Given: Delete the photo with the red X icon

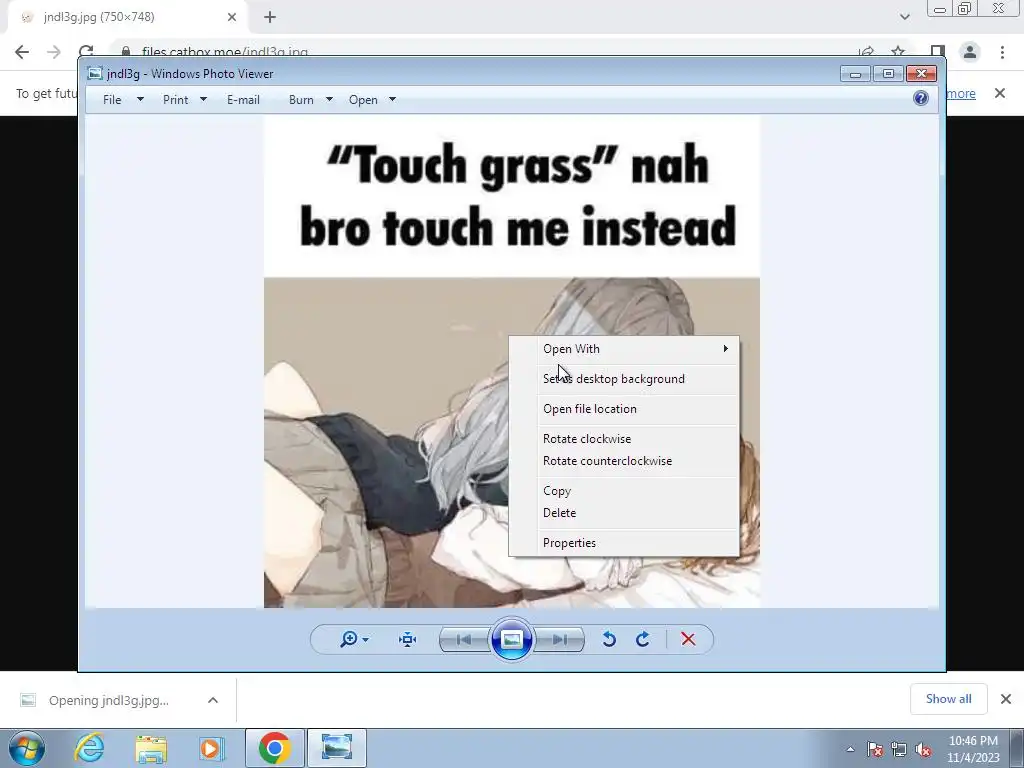Looking at the screenshot, I should (688, 639).
